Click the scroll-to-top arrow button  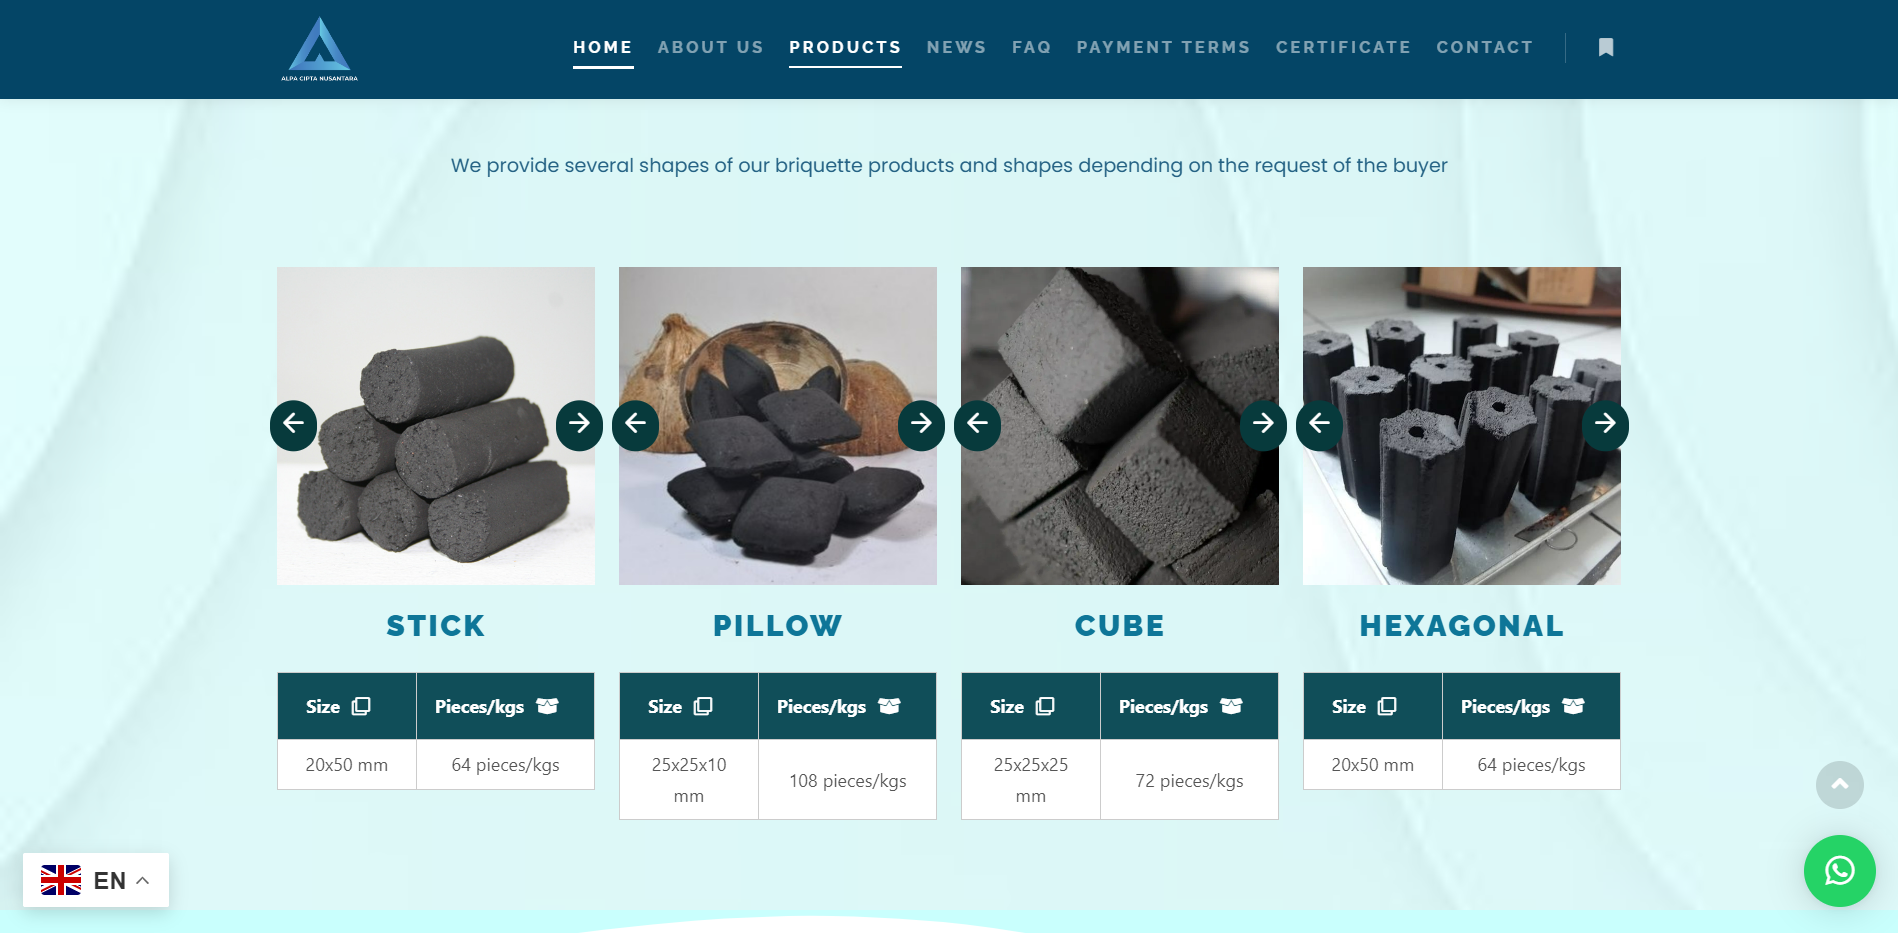click(1839, 785)
